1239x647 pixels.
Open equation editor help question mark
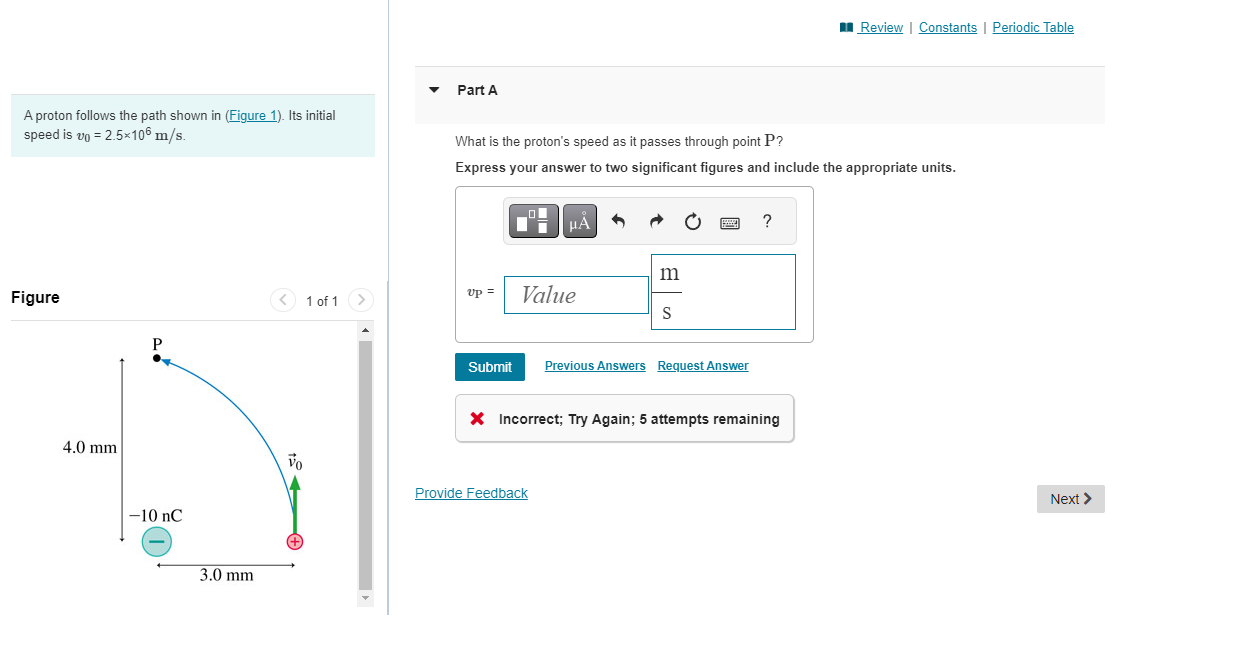pos(766,221)
